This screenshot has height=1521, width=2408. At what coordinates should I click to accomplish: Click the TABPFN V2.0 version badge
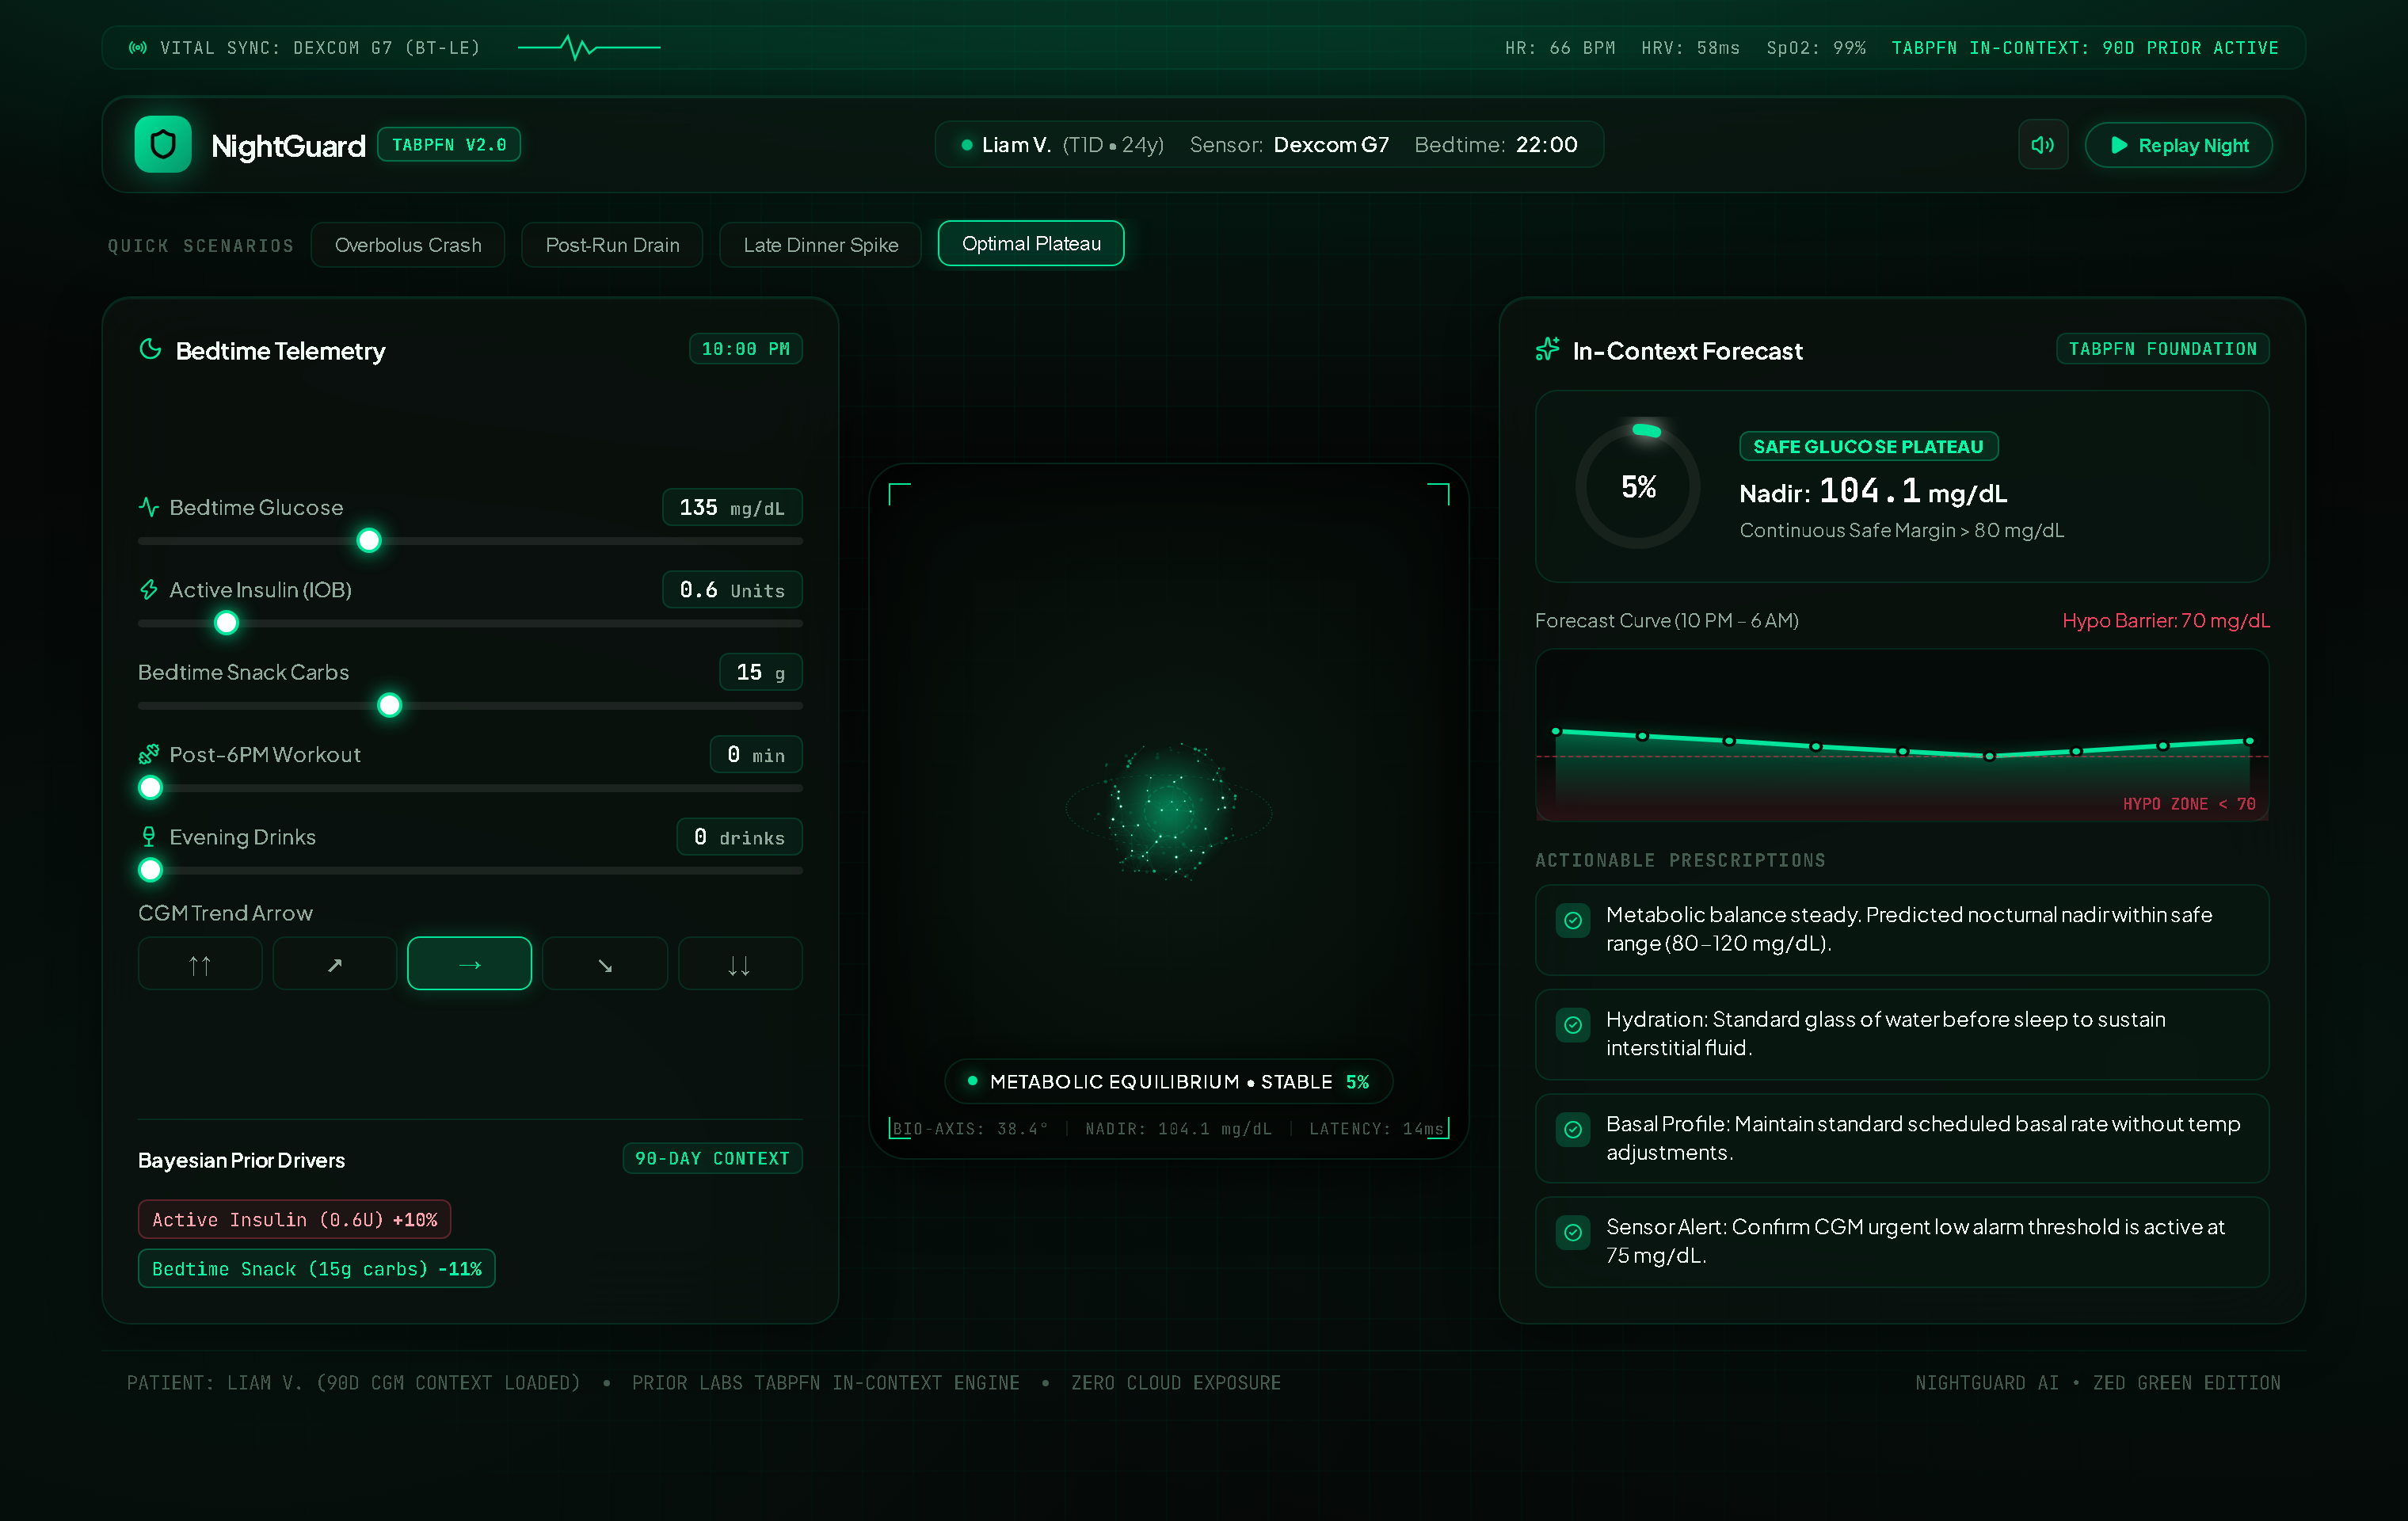click(449, 145)
